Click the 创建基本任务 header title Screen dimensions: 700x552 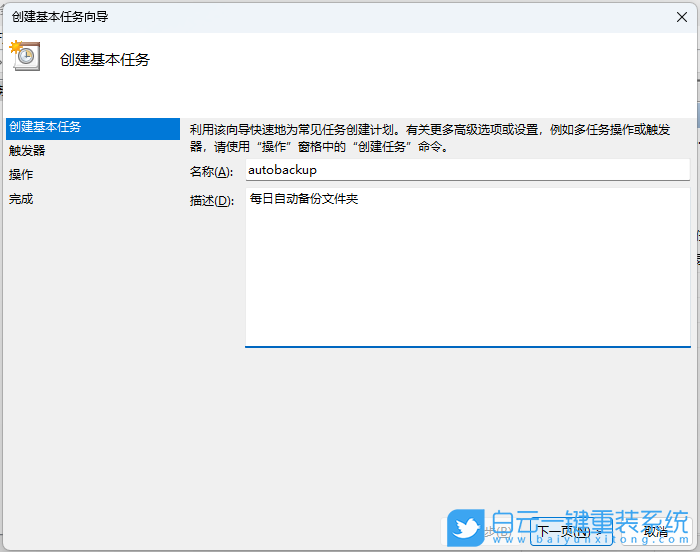click(105, 60)
